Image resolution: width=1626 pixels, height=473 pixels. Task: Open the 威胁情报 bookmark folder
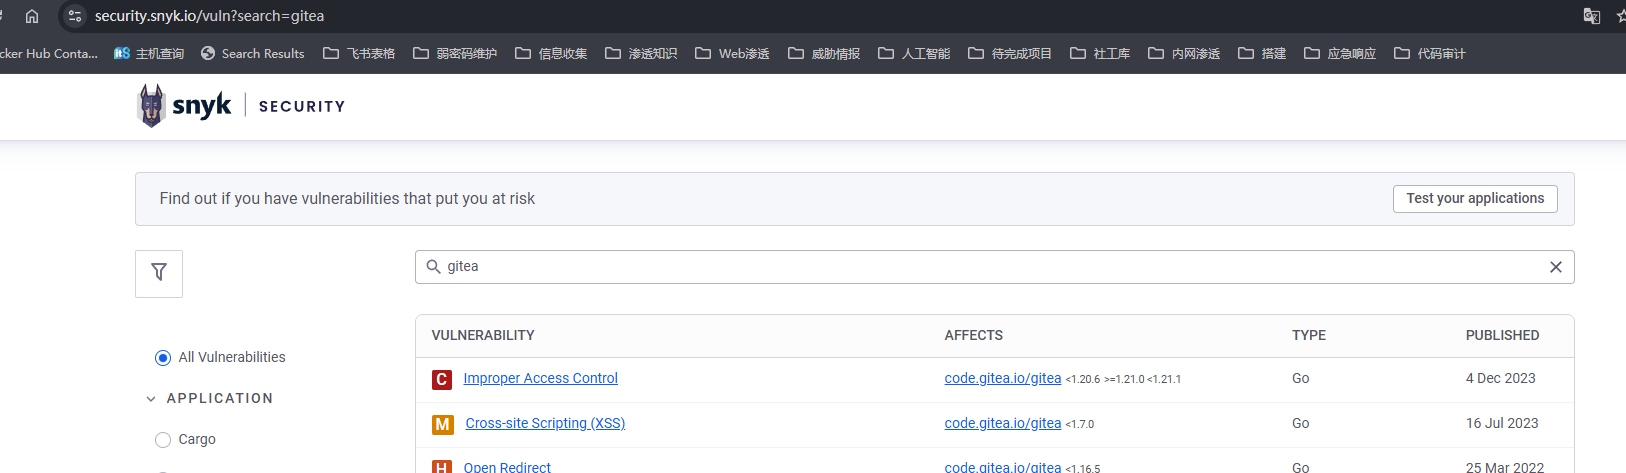click(824, 53)
